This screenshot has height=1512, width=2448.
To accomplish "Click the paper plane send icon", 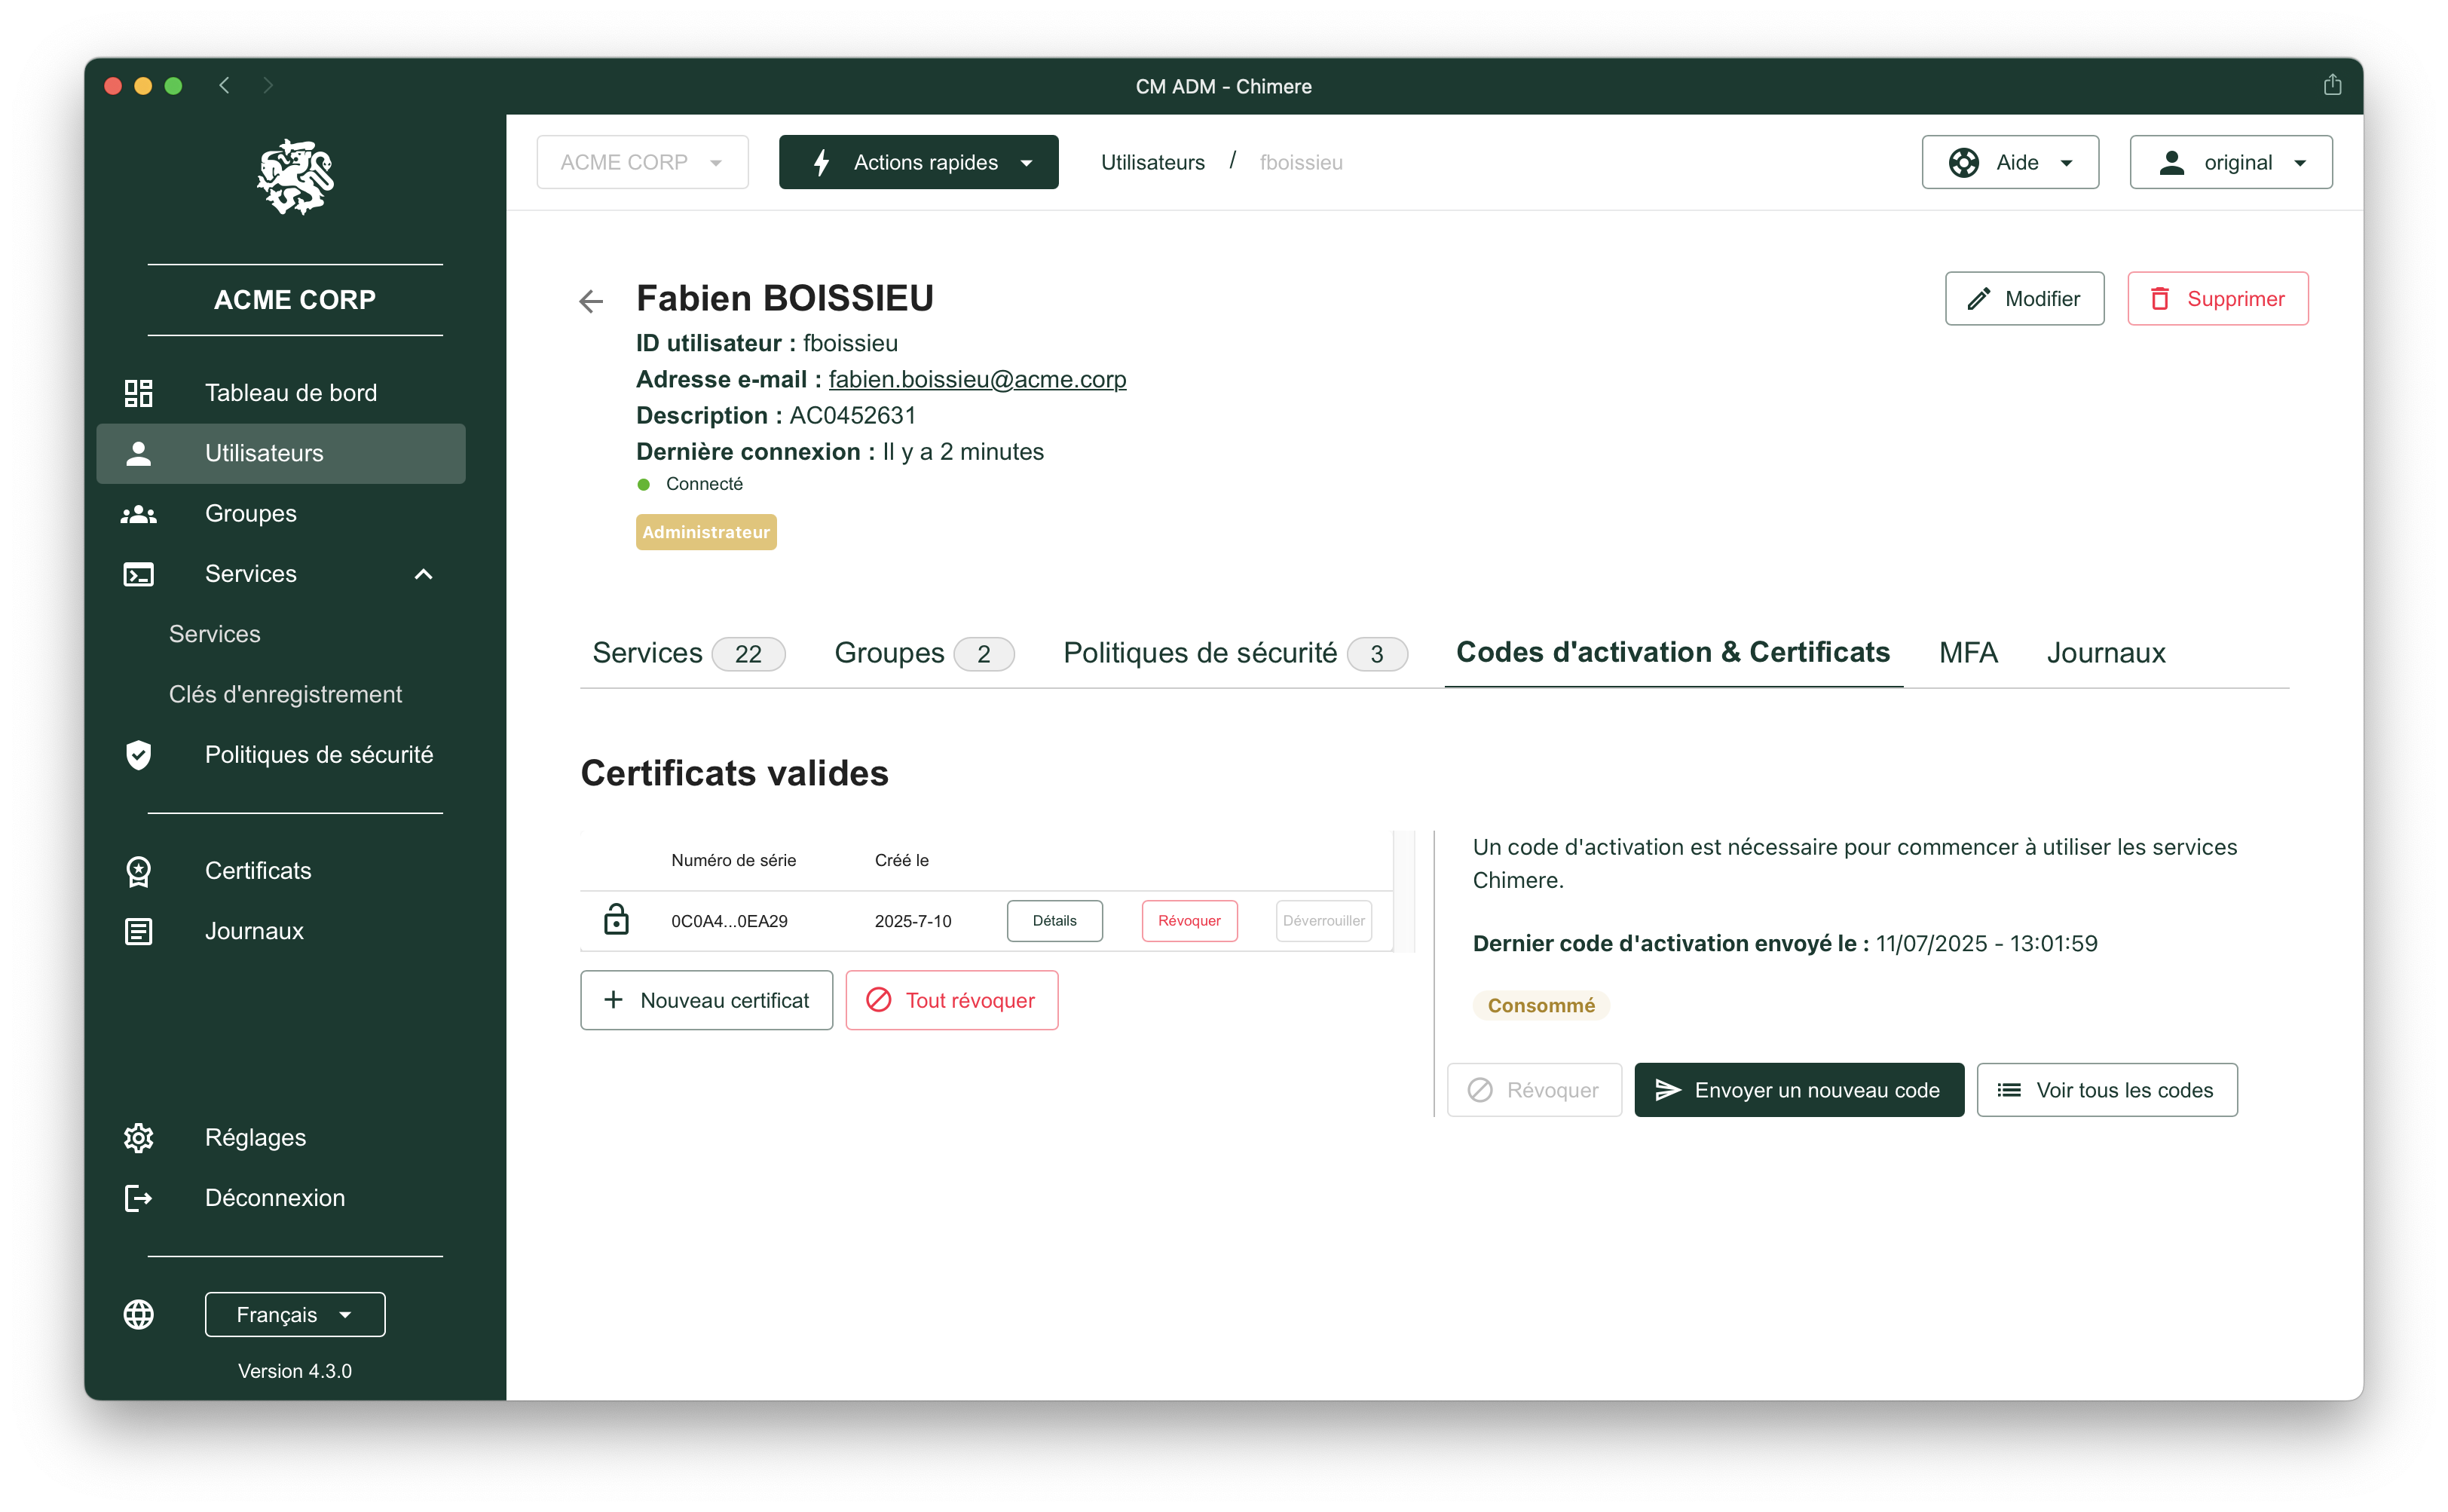I will pyautogui.click(x=1667, y=1090).
